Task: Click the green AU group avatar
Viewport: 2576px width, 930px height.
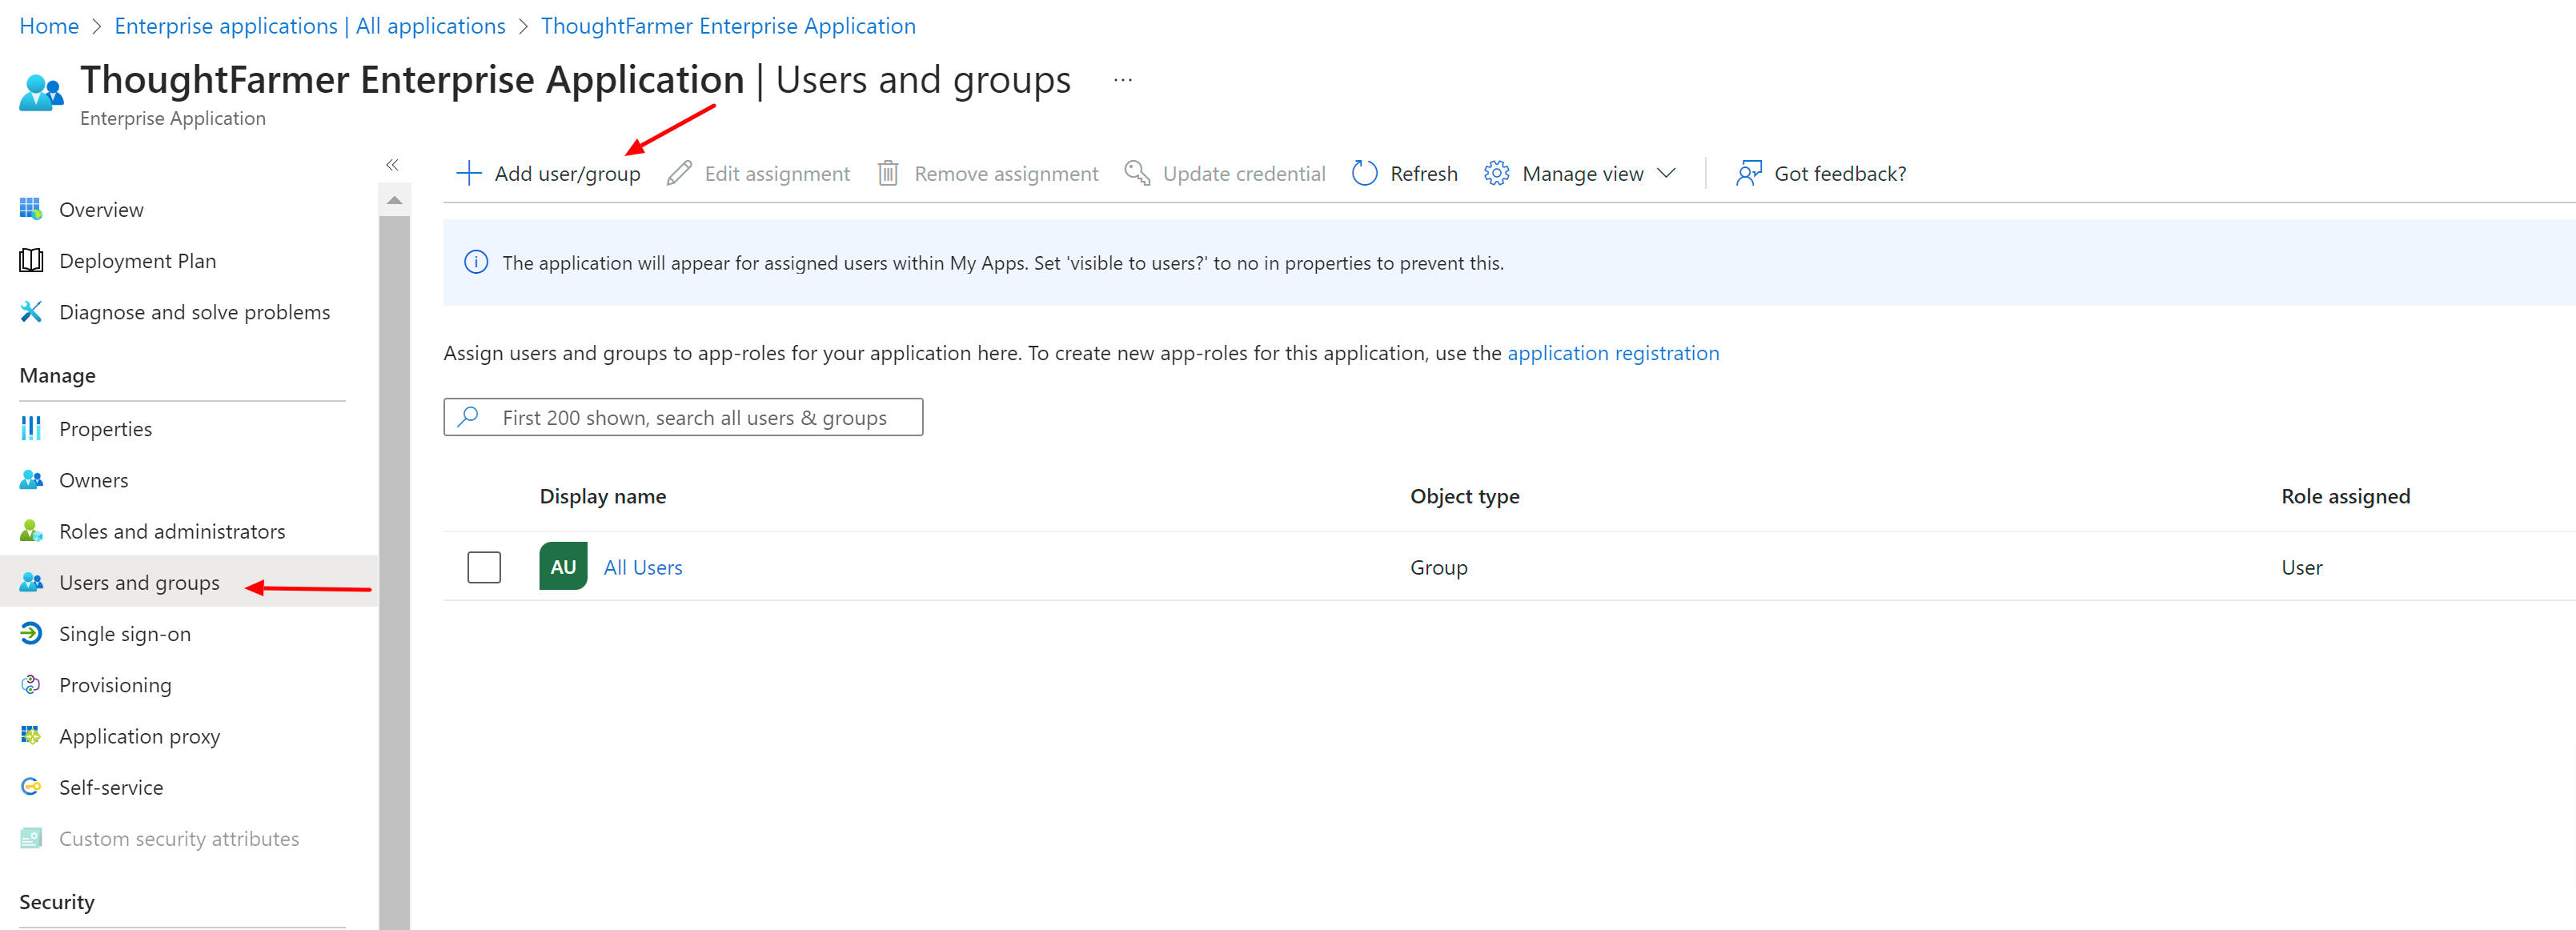Action: (x=563, y=566)
